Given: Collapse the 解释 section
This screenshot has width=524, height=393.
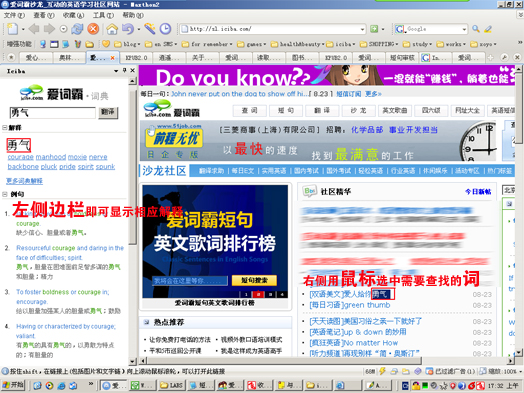Looking at the screenshot, I should click(5, 127).
